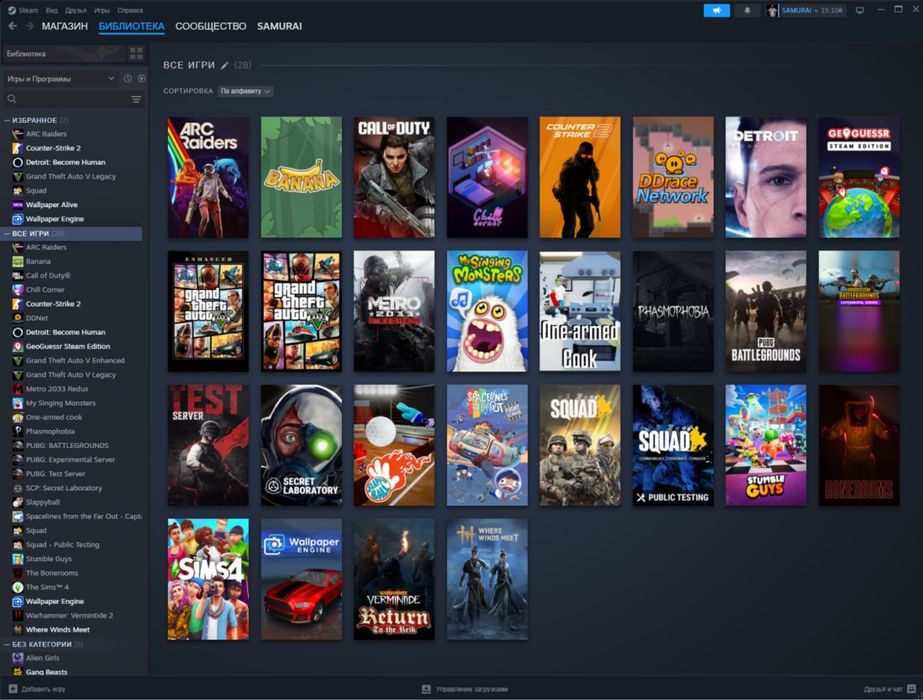This screenshot has width=923, height=700.
Task: Open the friends and chat icon
Action: 911,689
